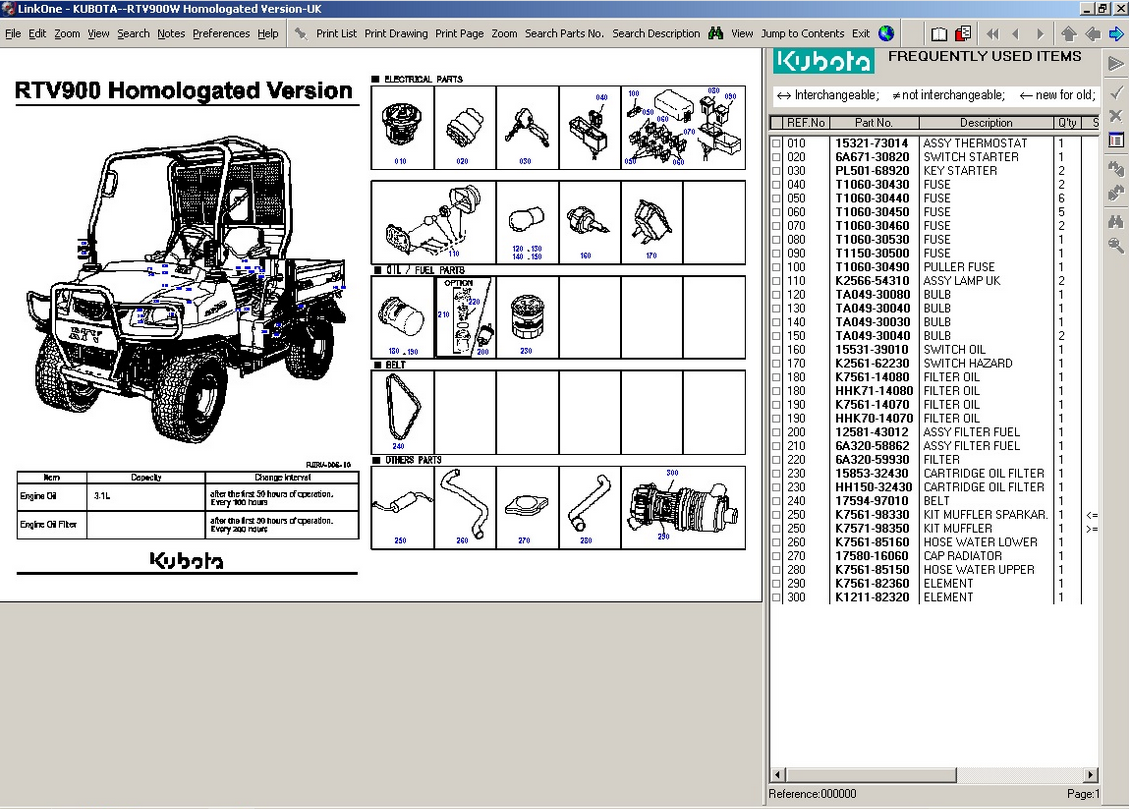Click Jump to Contents button

[803, 34]
